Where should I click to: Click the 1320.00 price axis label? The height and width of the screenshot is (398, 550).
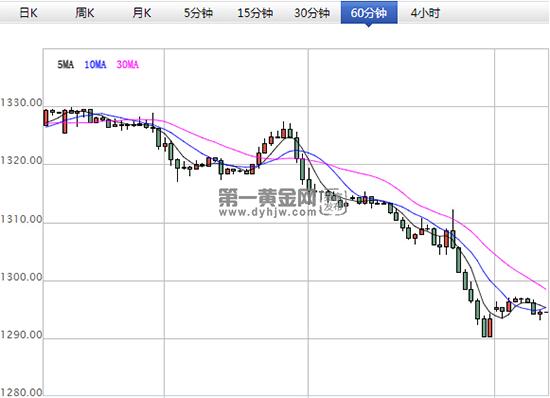tap(21, 161)
